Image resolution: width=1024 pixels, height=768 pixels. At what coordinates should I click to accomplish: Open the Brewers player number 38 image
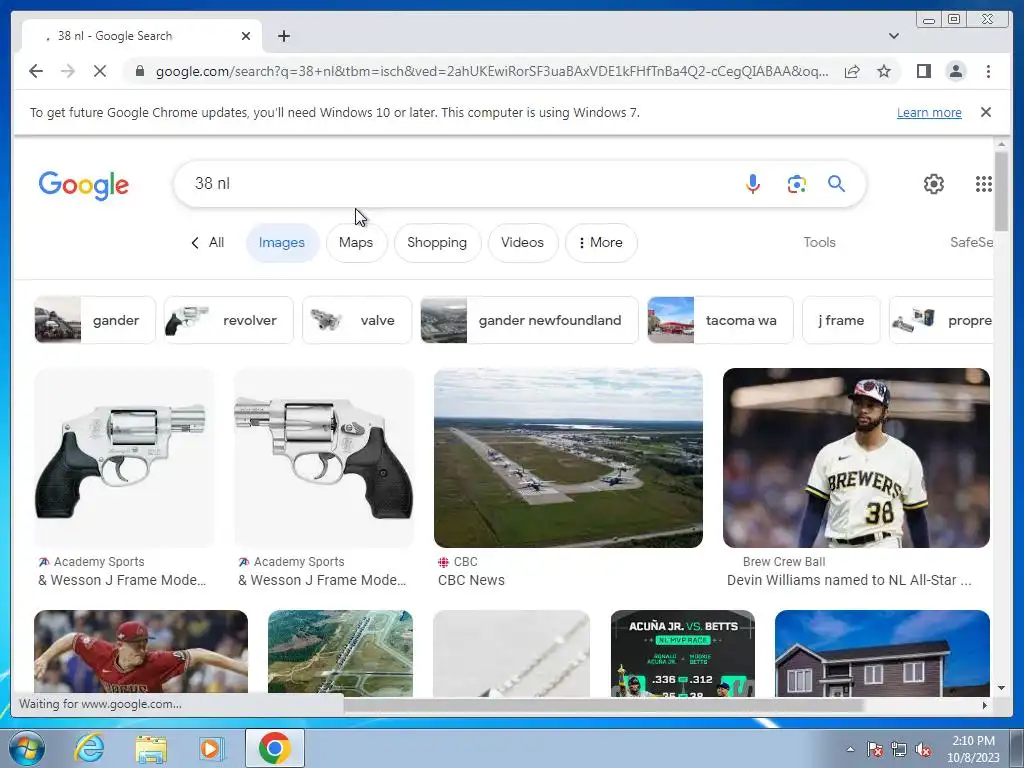coord(856,458)
